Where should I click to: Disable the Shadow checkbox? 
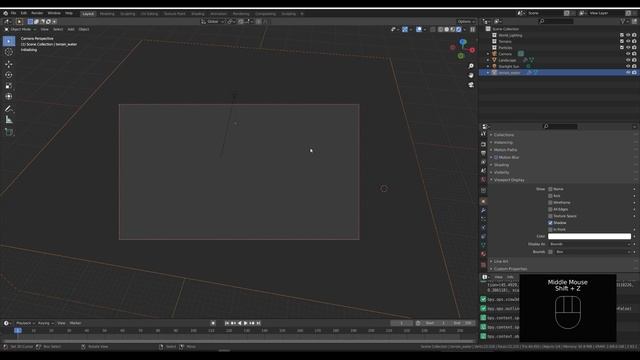[550, 223]
